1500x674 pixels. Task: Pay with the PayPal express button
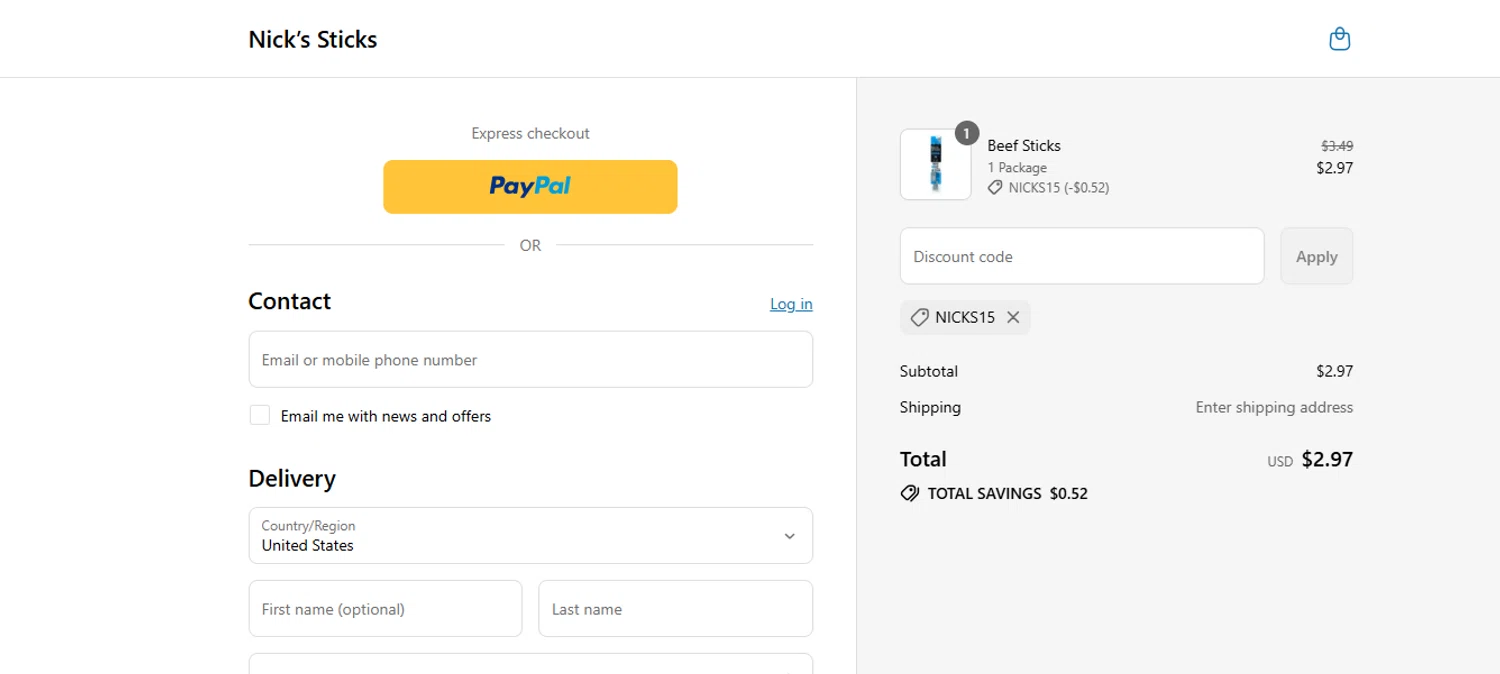tap(530, 186)
